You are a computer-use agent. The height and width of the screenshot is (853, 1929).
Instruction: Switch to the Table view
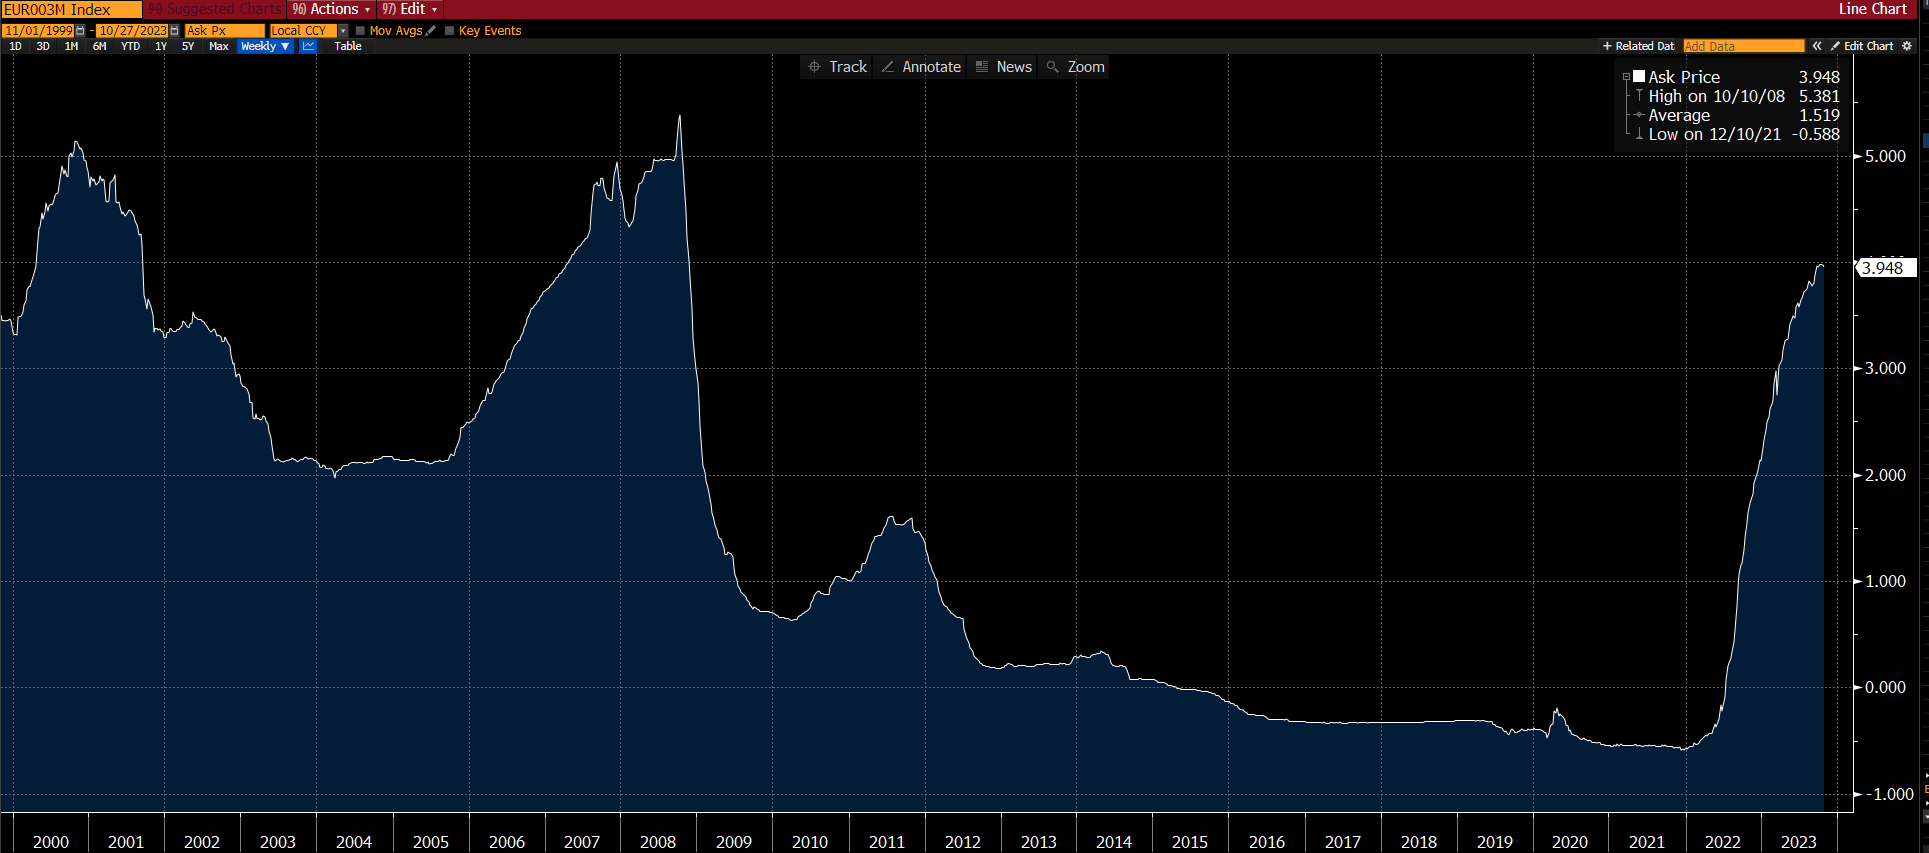click(348, 46)
